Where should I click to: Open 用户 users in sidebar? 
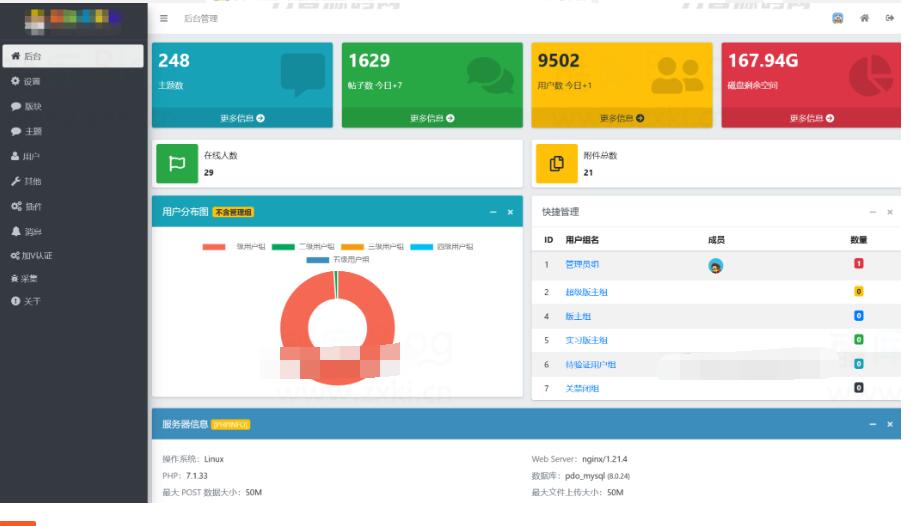tap(73, 156)
